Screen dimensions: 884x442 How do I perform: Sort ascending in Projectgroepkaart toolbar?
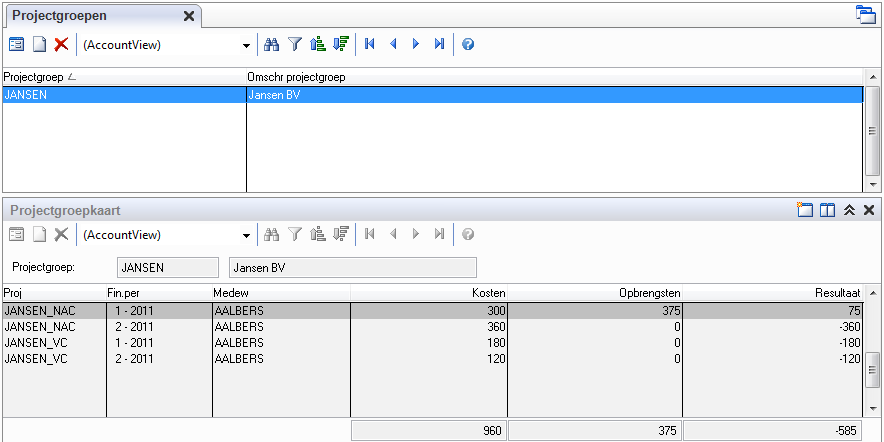point(318,235)
